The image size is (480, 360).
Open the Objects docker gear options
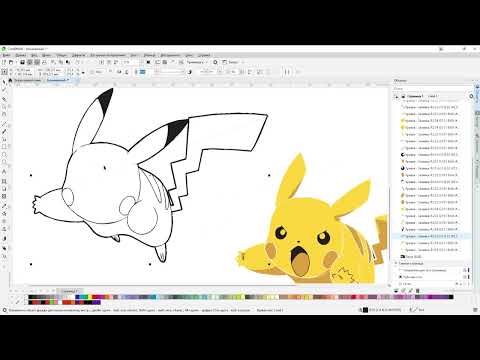[471, 96]
